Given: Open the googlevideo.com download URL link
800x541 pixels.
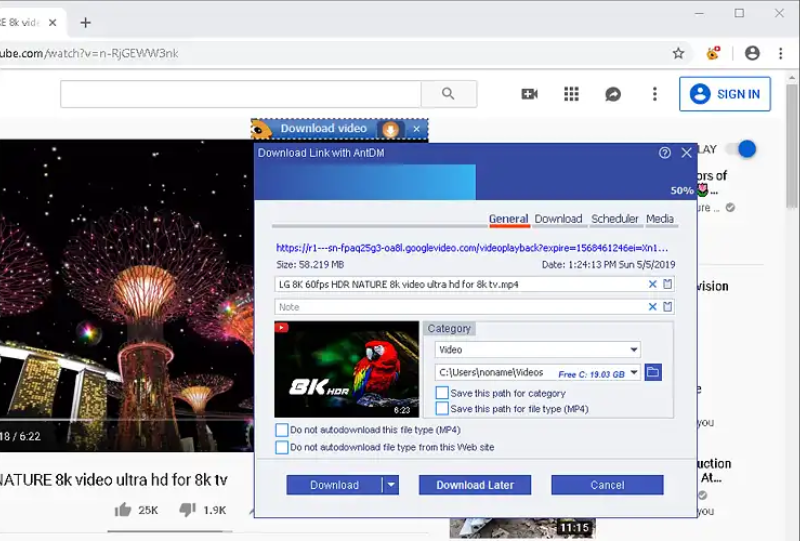Looking at the screenshot, I should [472, 248].
